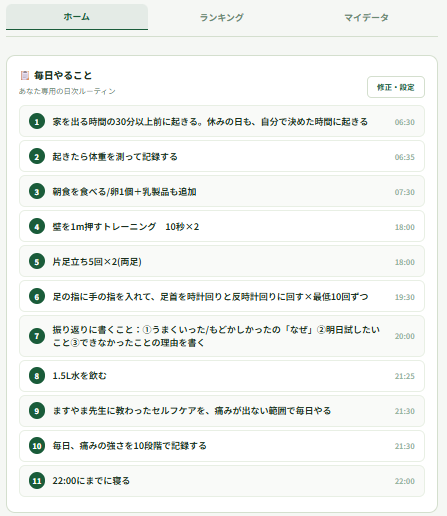Select the 痛みの強さを10段階で記録する task
This screenshot has width=447, height=516.
tap(222, 446)
